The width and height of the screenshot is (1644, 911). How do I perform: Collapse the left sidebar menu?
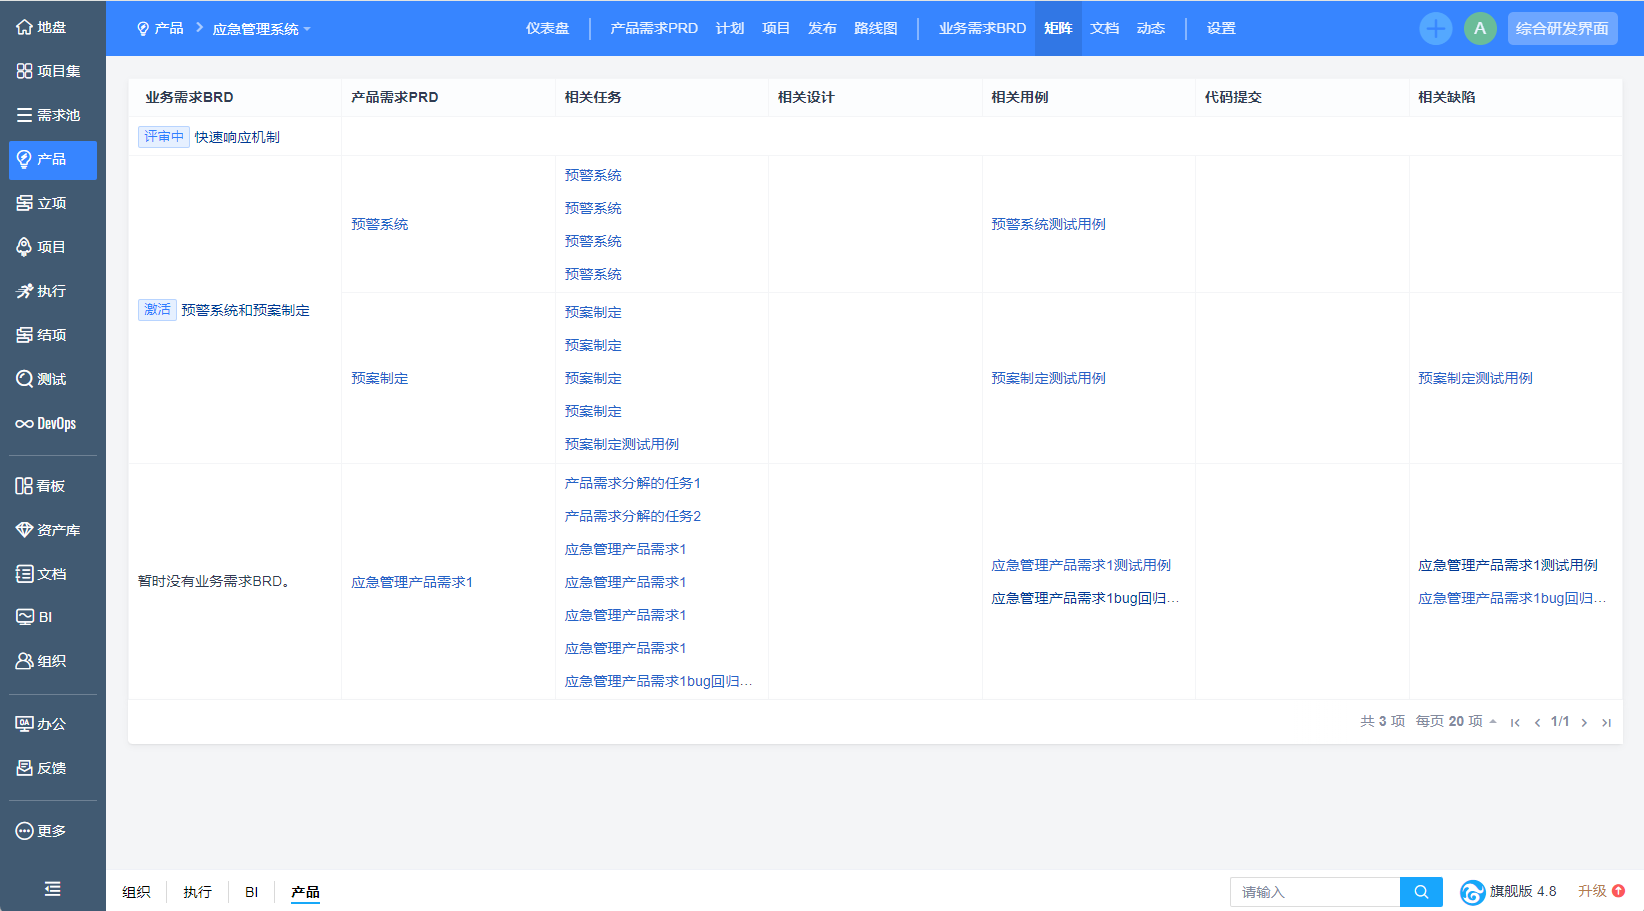(53, 888)
